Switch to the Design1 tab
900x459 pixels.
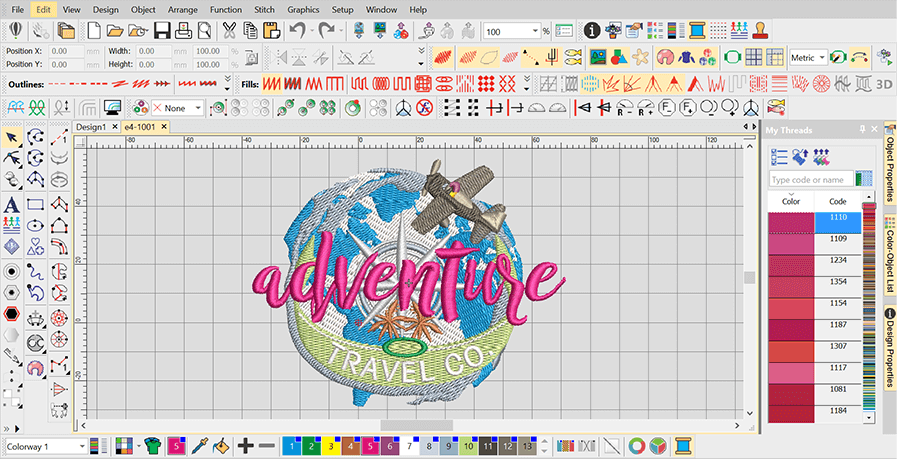click(92, 127)
